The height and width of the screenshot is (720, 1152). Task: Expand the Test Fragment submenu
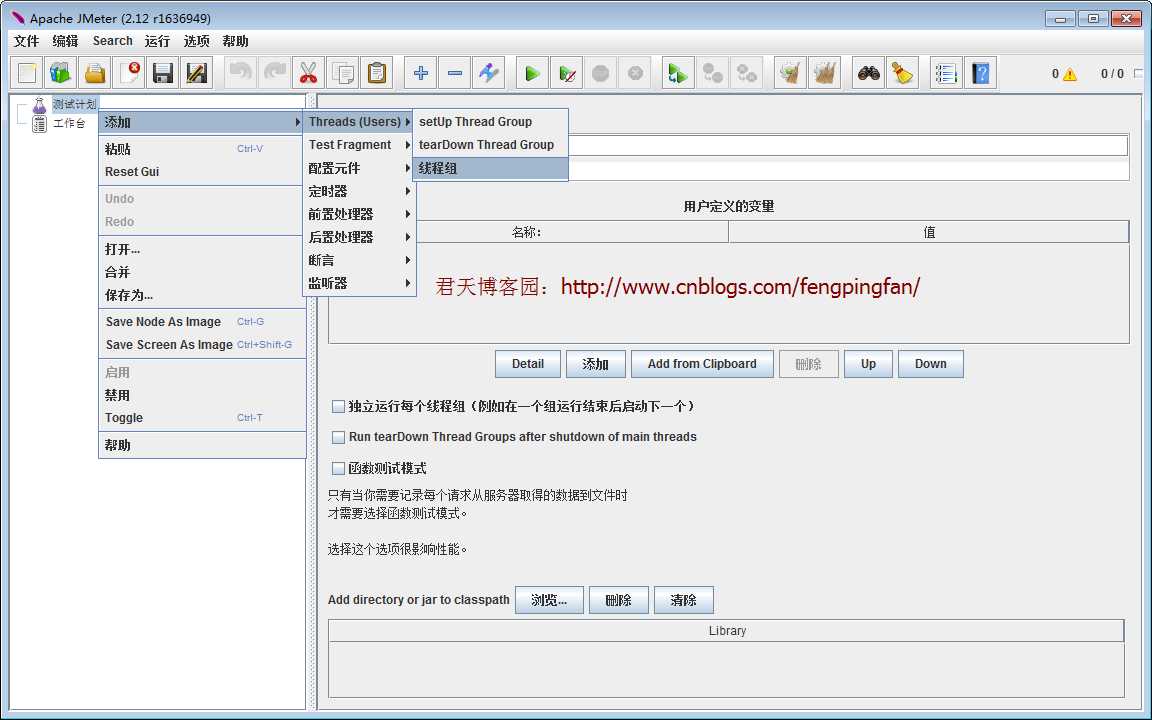[359, 145]
